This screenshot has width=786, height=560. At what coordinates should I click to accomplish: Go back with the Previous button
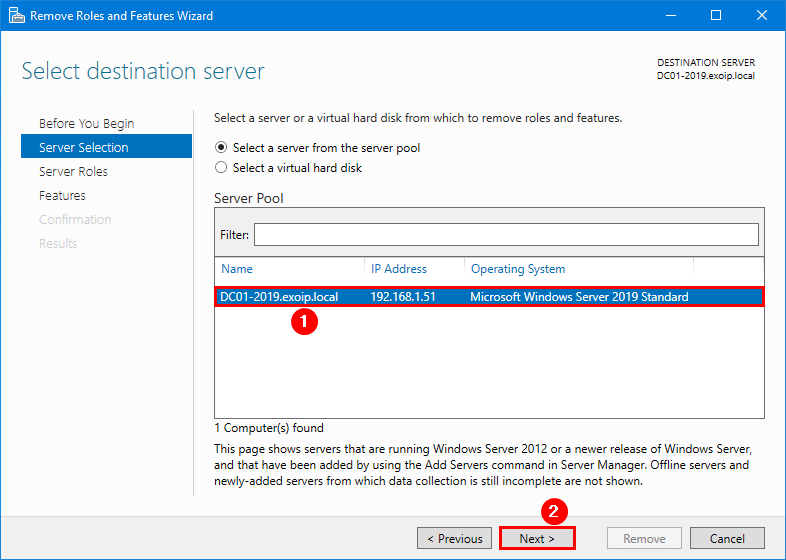tap(455, 538)
